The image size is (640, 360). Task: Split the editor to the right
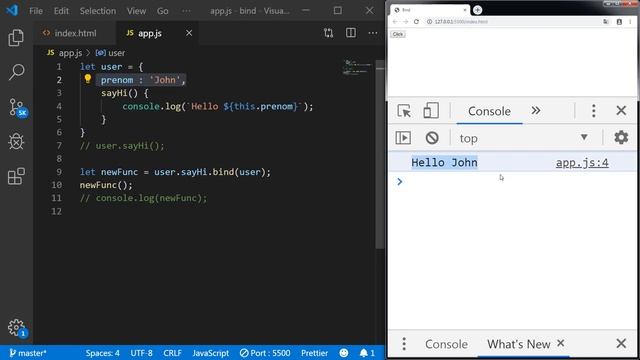(351, 33)
